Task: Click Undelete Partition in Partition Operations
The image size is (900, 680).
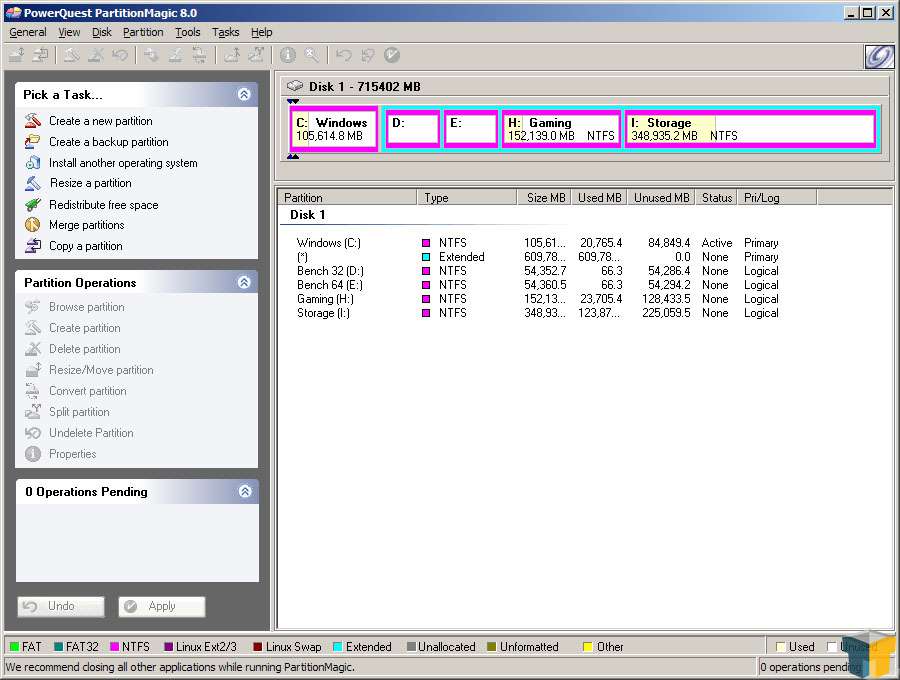Action: point(91,433)
